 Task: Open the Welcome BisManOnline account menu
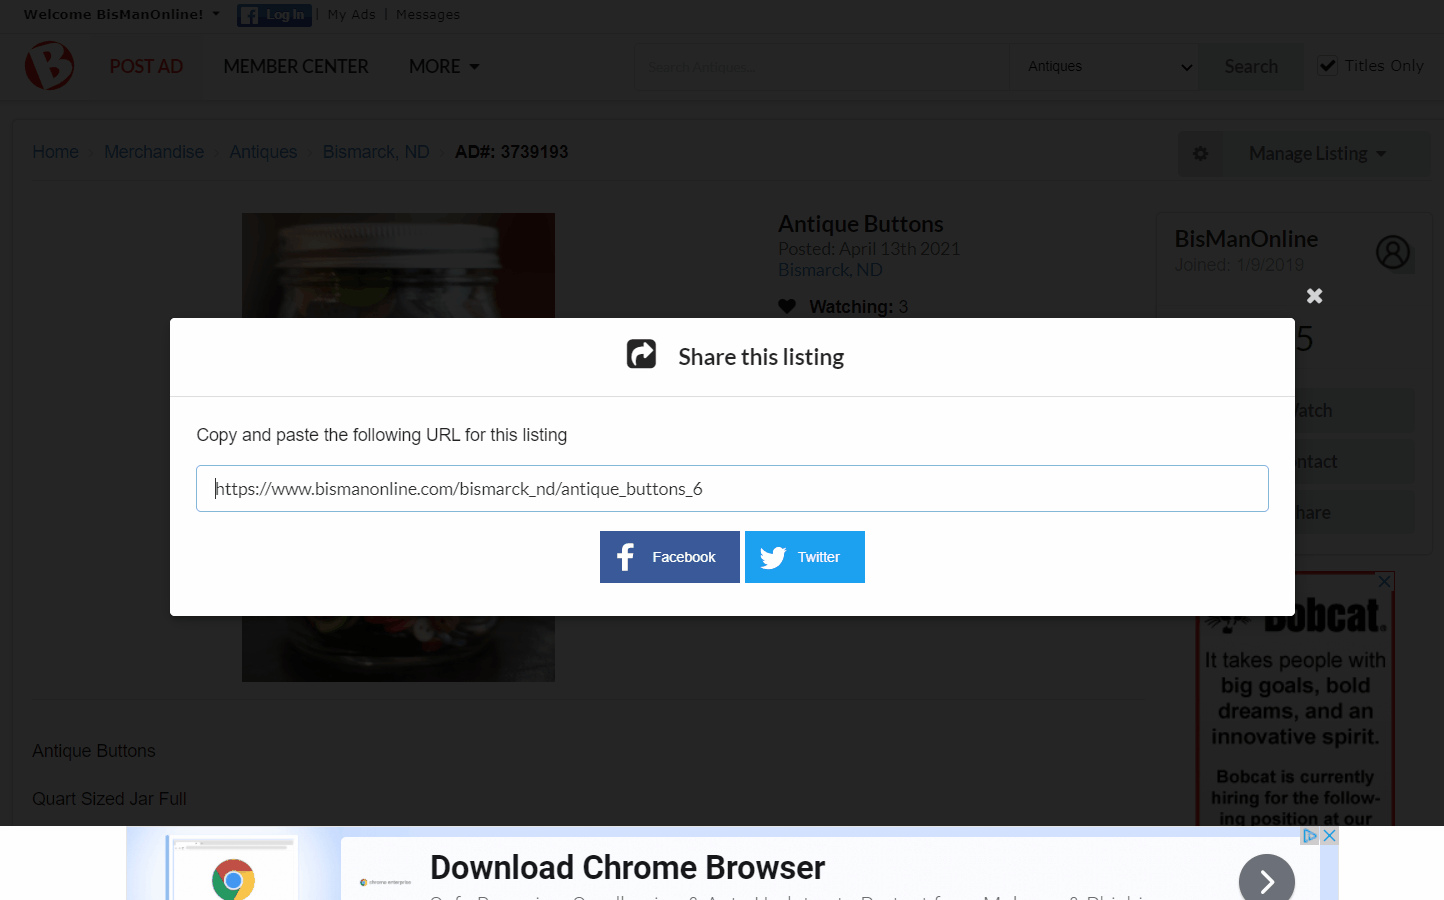pyautogui.click(x=118, y=14)
